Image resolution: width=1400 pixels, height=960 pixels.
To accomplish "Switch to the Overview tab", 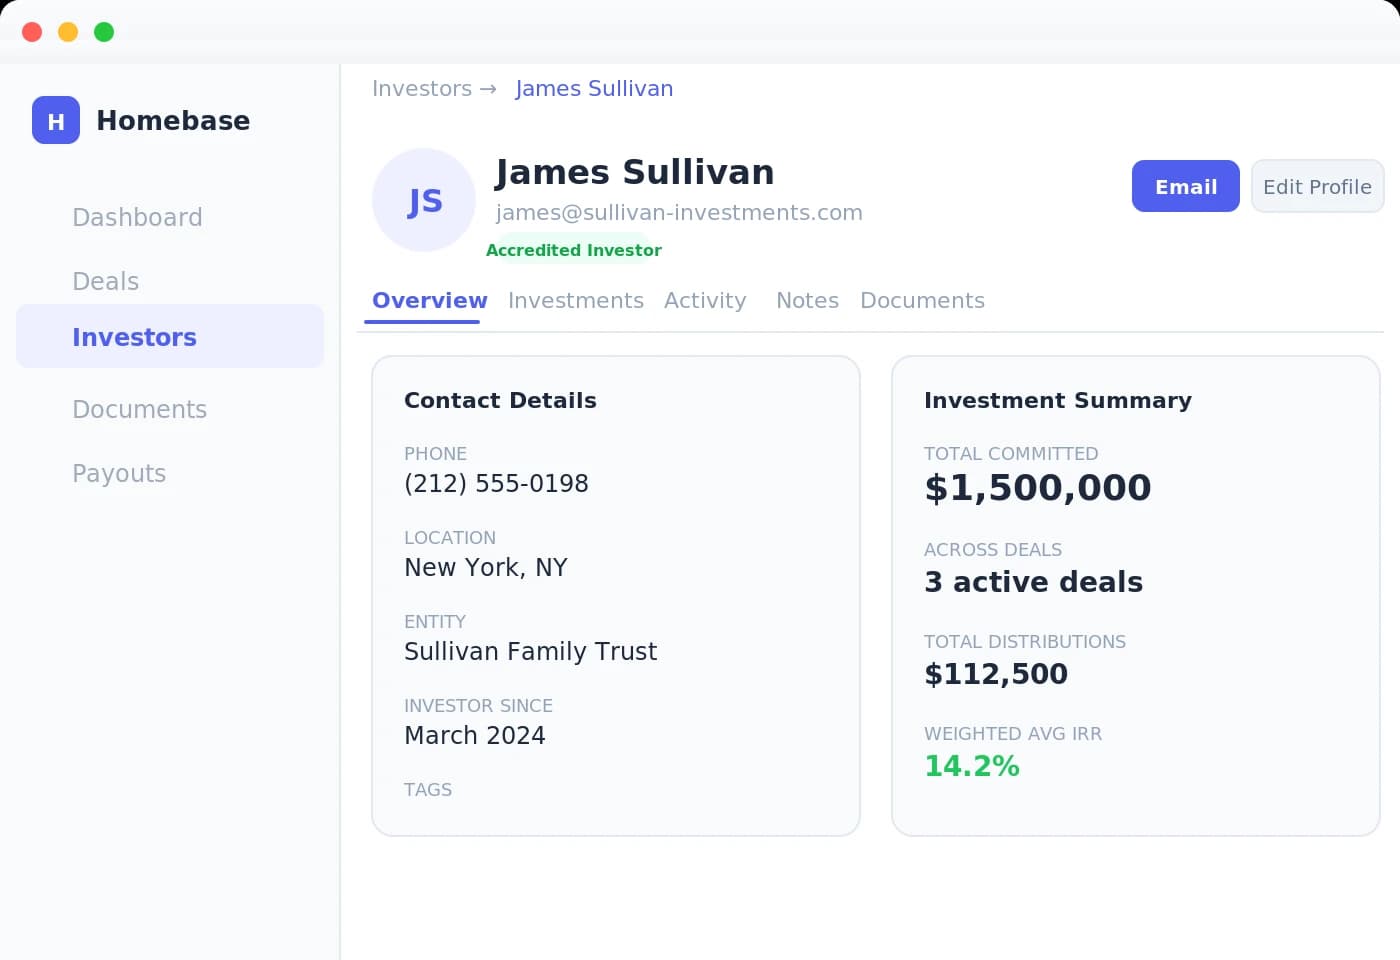I will tap(429, 300).
